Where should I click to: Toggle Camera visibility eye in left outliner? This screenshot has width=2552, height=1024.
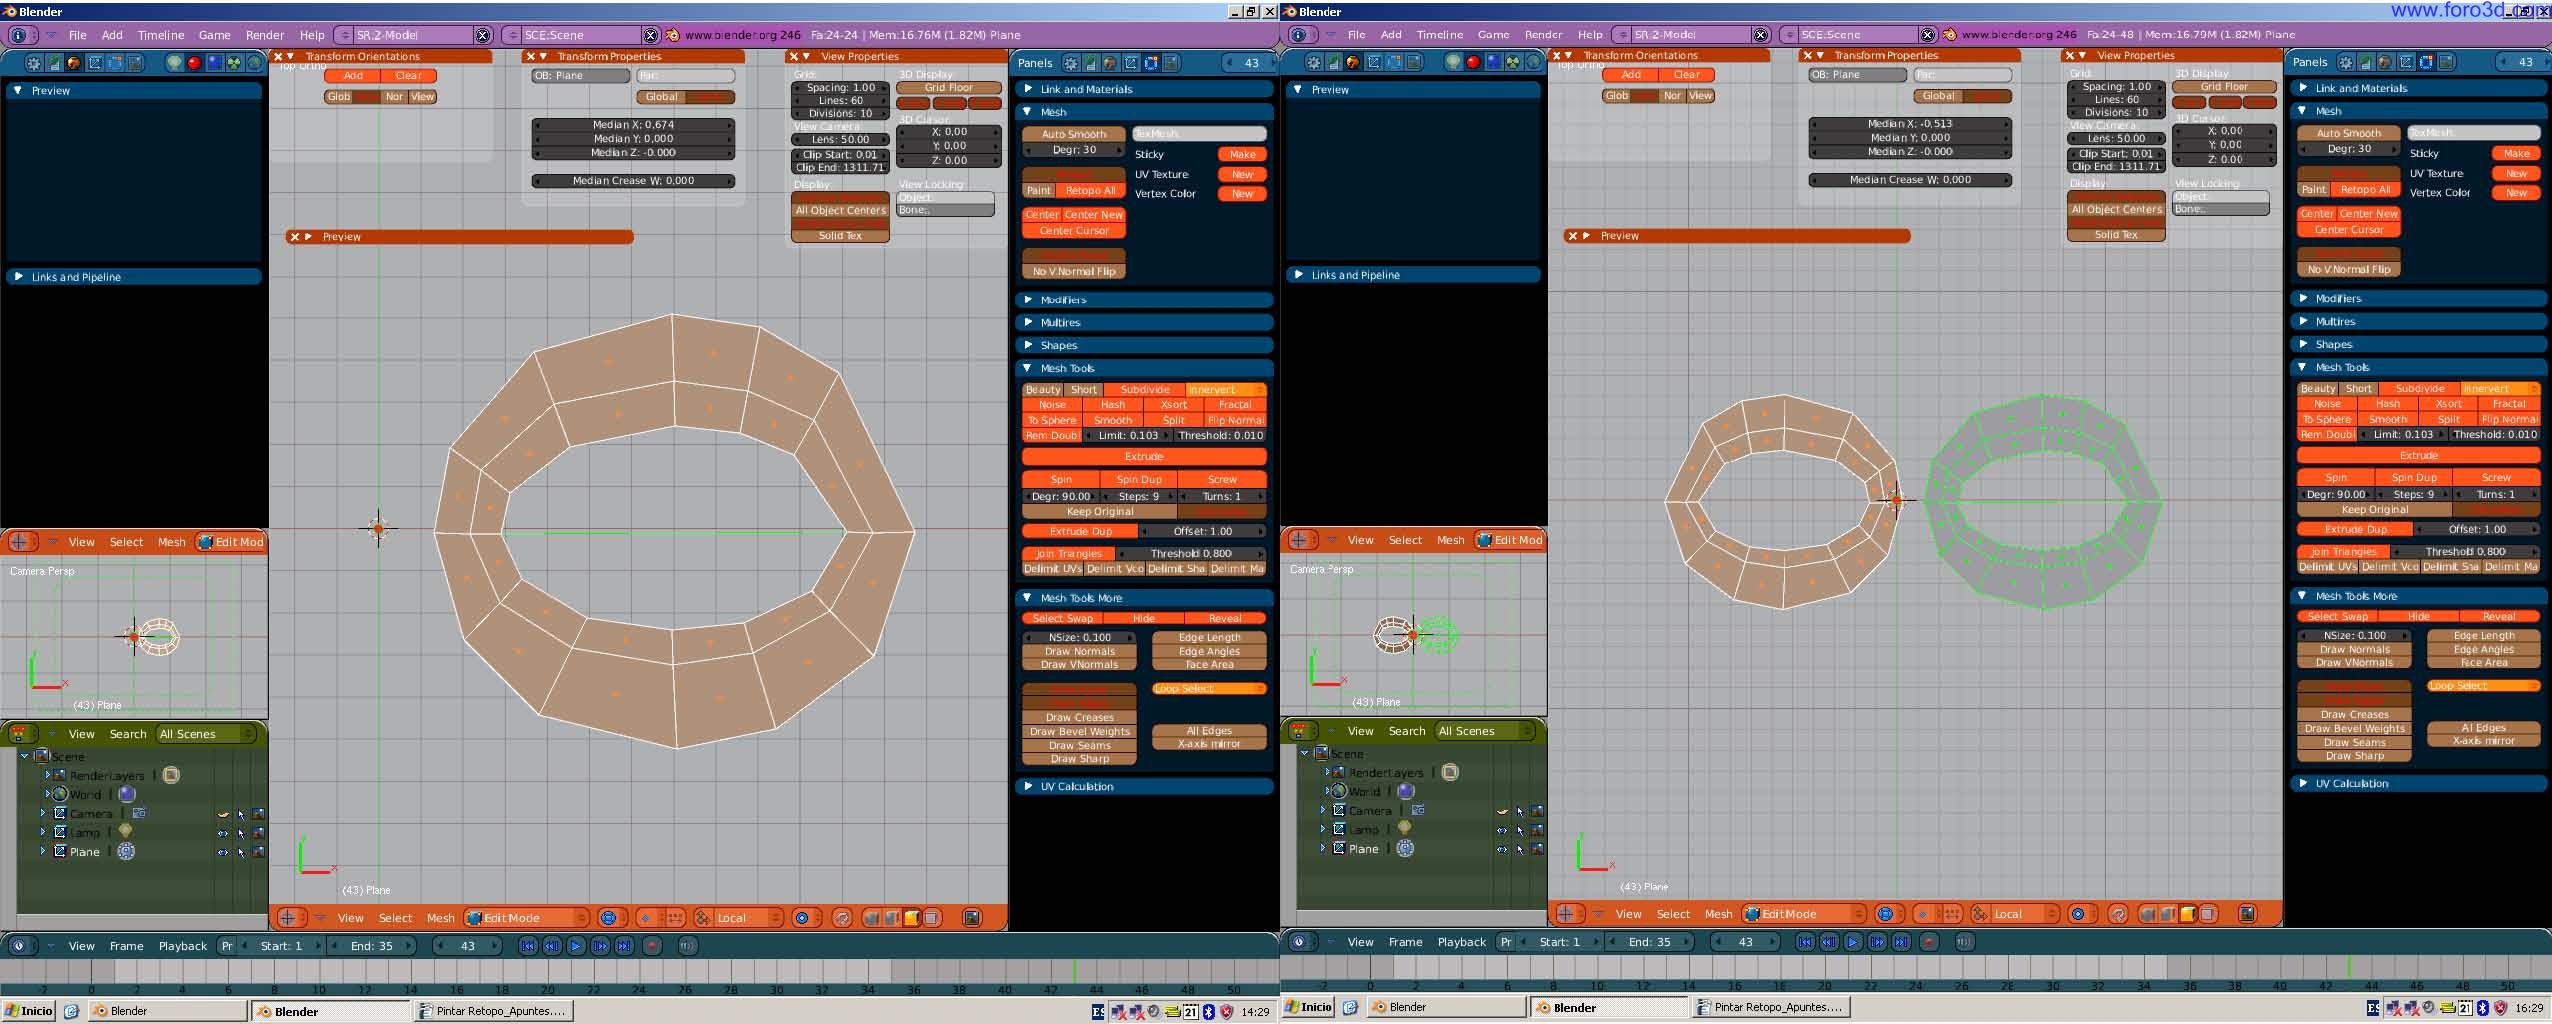click(x=223, y=814)
